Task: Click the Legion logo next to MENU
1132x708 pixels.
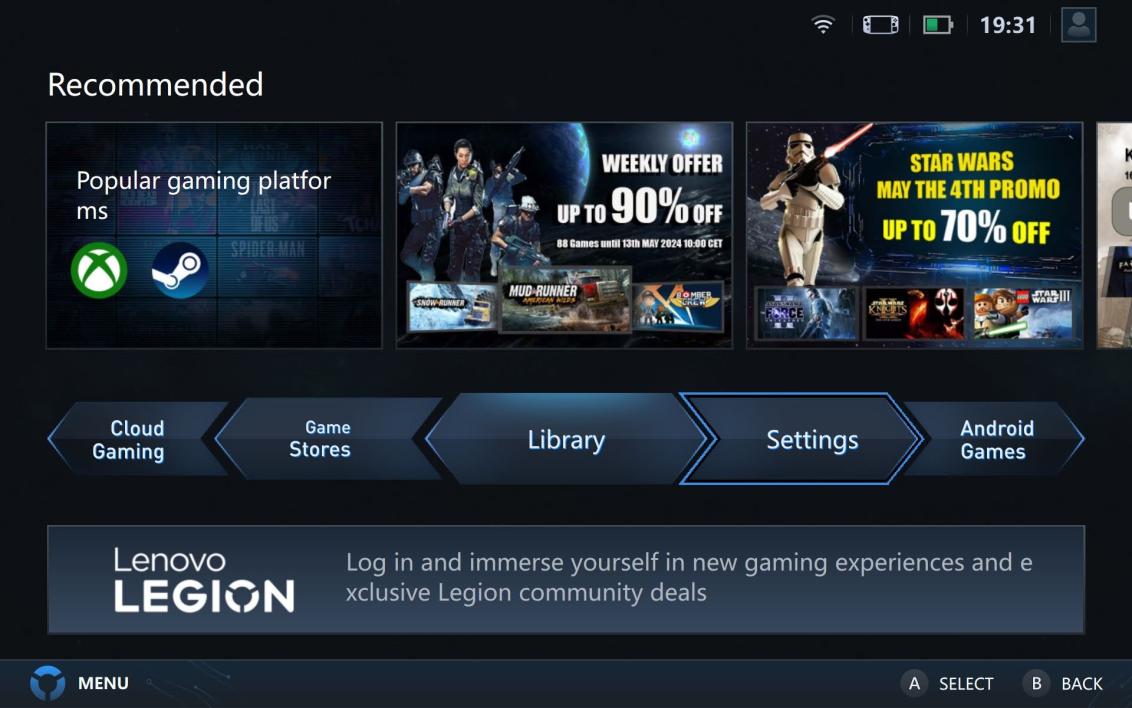Action: [48, 683]
